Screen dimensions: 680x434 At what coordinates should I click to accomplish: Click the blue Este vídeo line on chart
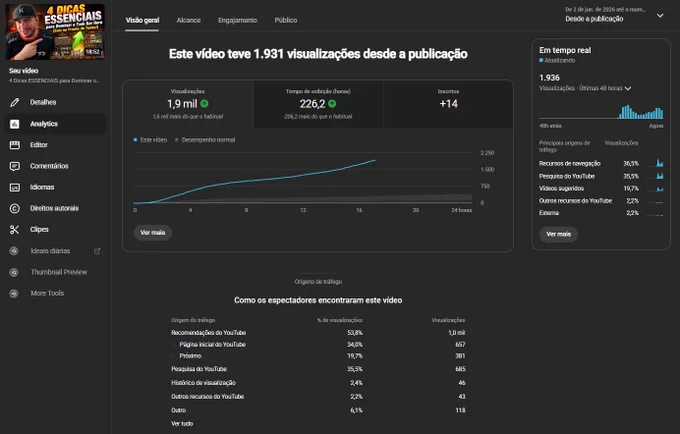pyautogui.click(x=256, y=180)
